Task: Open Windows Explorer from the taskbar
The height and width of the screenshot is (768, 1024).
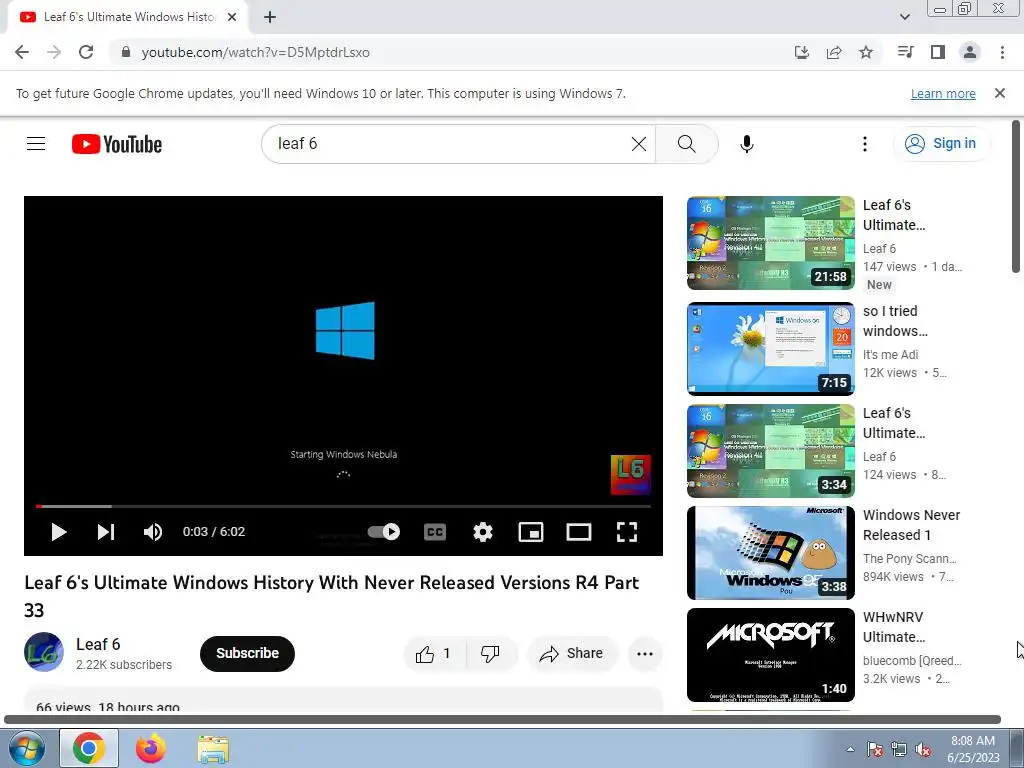Action: tap(213, 749)
